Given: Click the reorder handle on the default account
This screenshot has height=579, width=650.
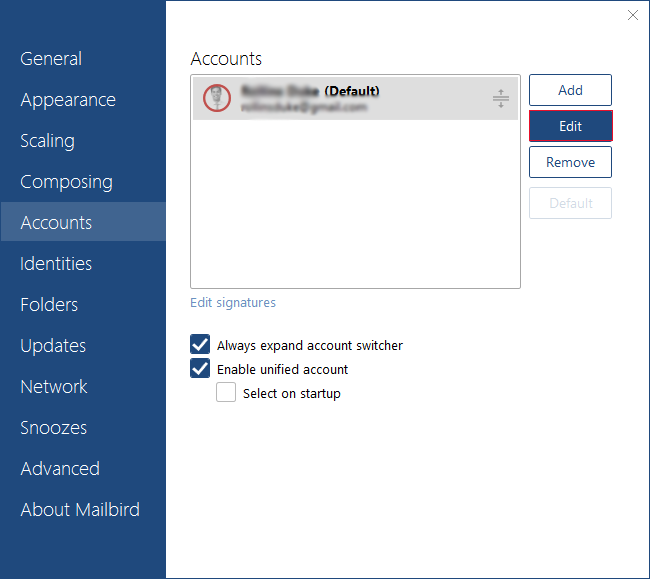Looking at the screenshot, I should pyautogui.click(x=500, y=99).
